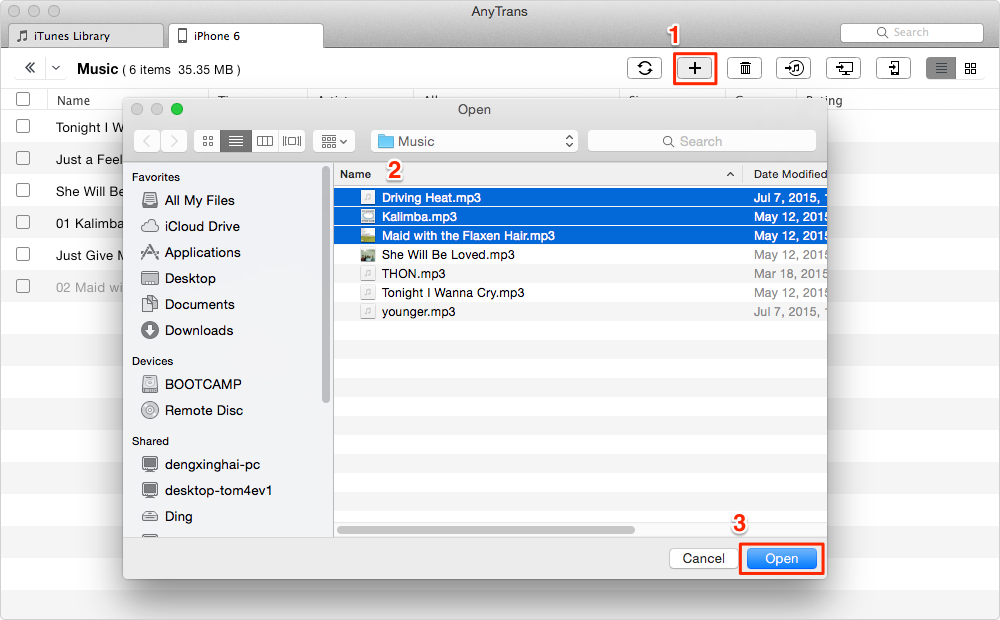
Task: Open the Music folder location popup
Action: [474, 141]
